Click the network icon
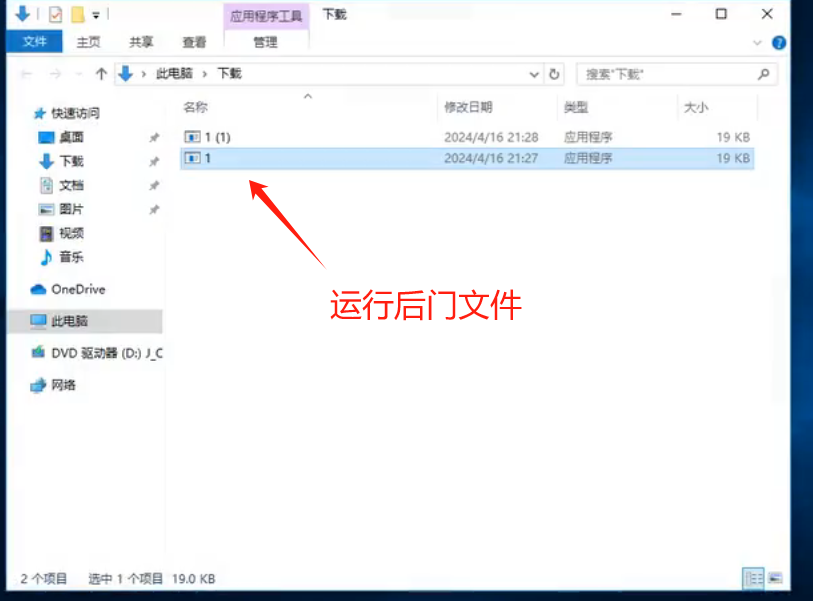Viewport: 813px width, 601px height. [38, 385]
